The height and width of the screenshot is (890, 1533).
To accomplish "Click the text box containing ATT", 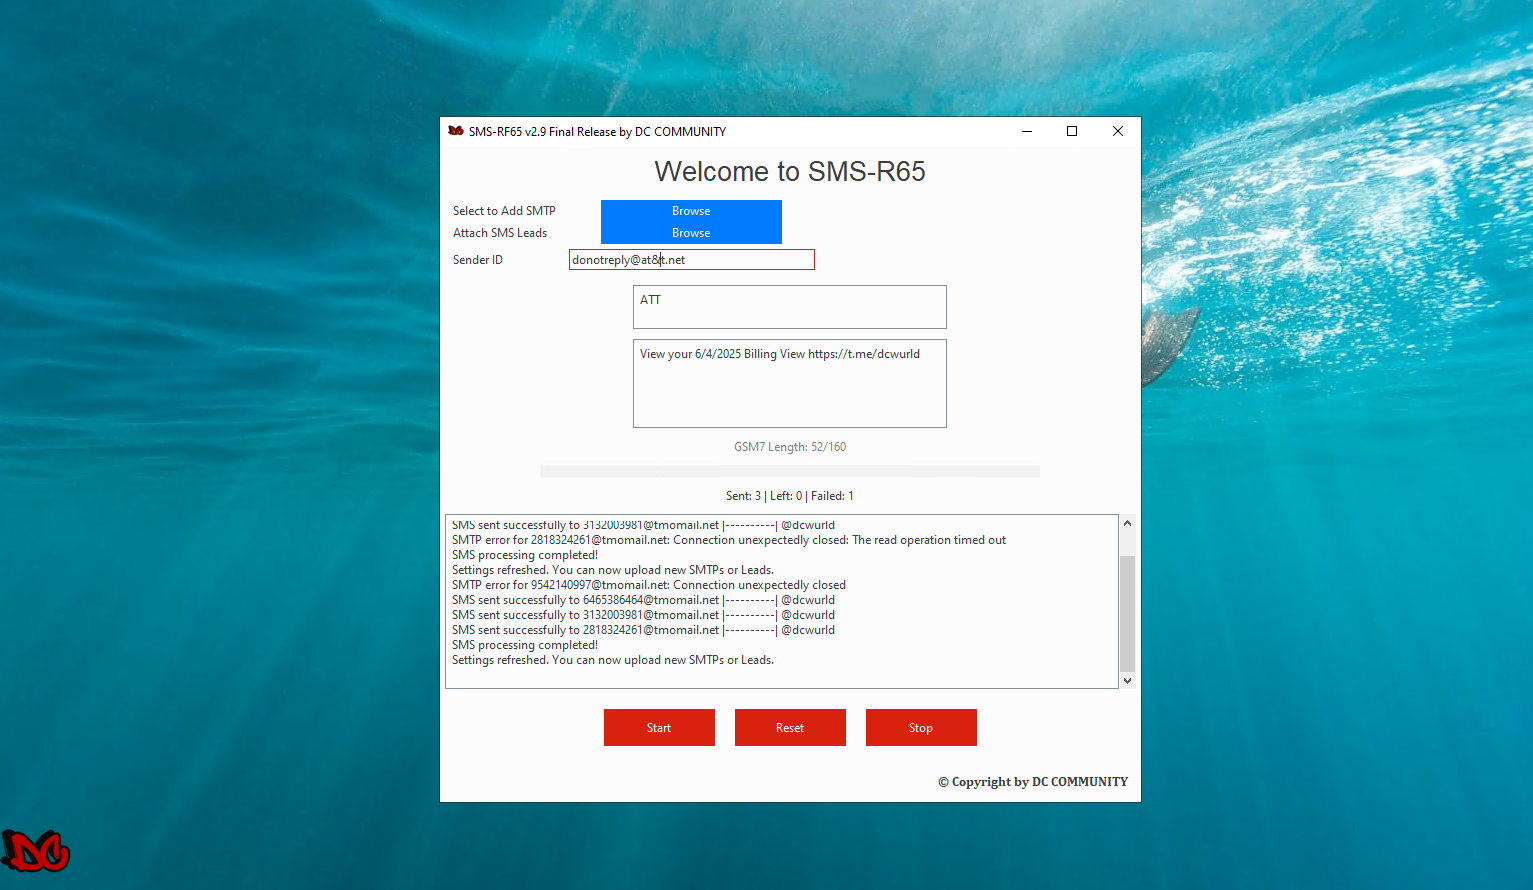I will [x=790, y=307].
